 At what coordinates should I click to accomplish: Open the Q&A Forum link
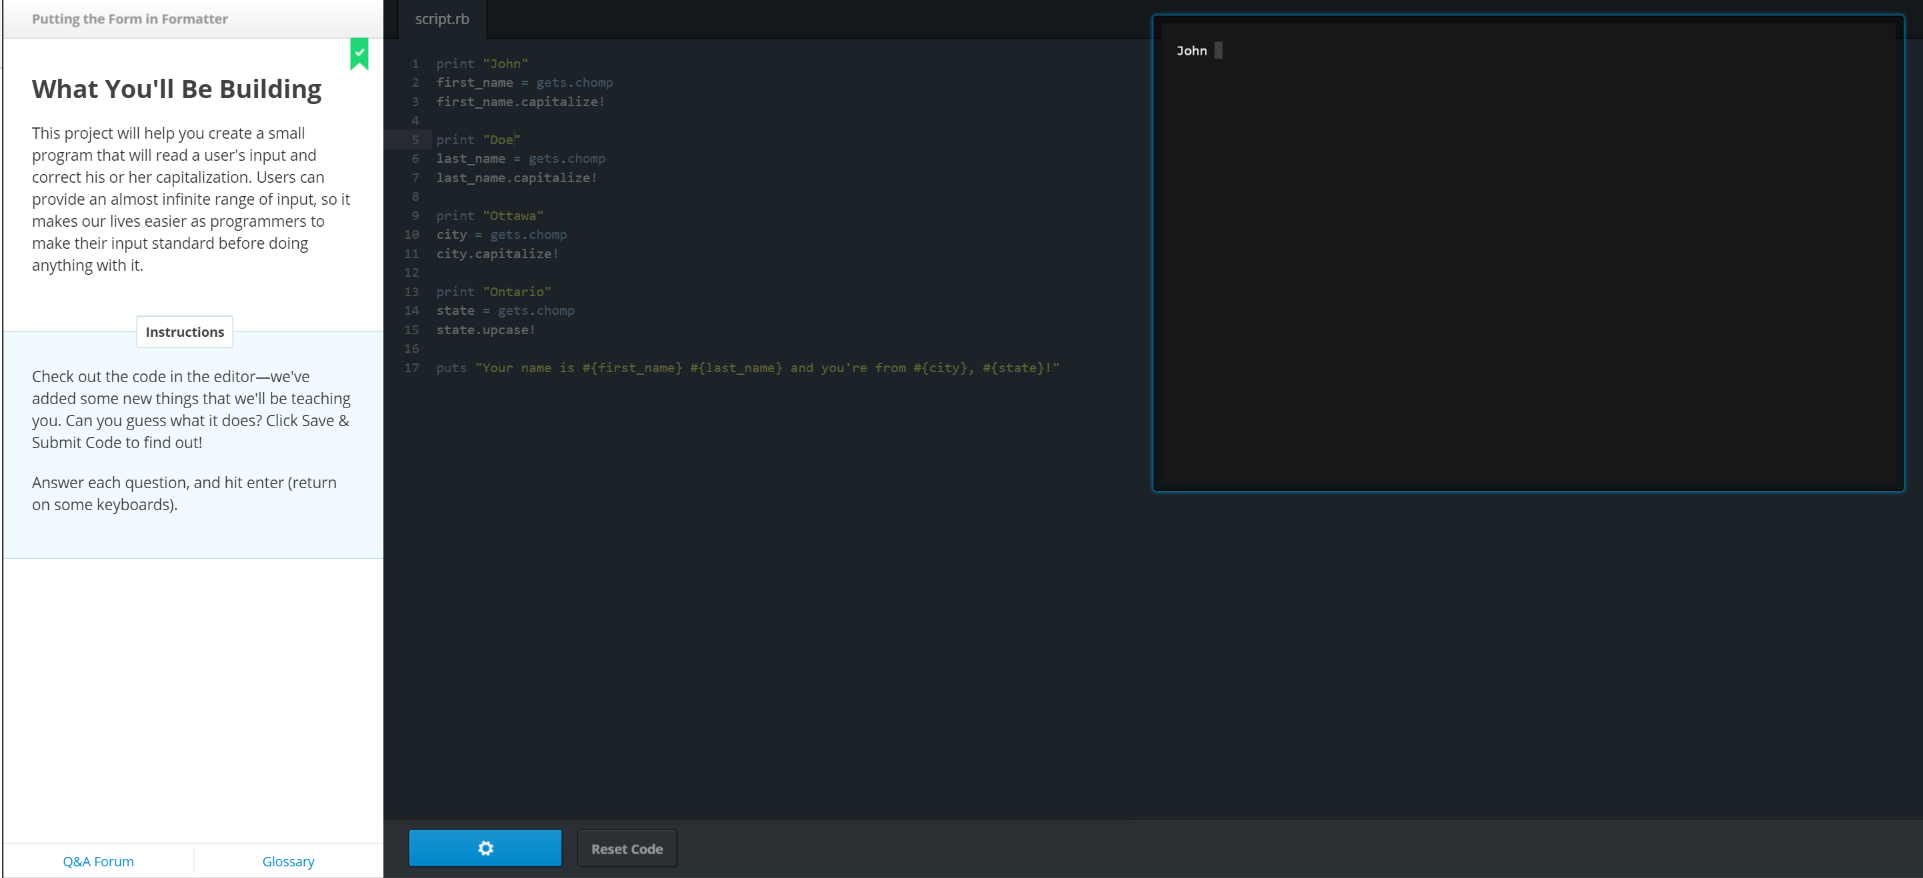[98, 861]
